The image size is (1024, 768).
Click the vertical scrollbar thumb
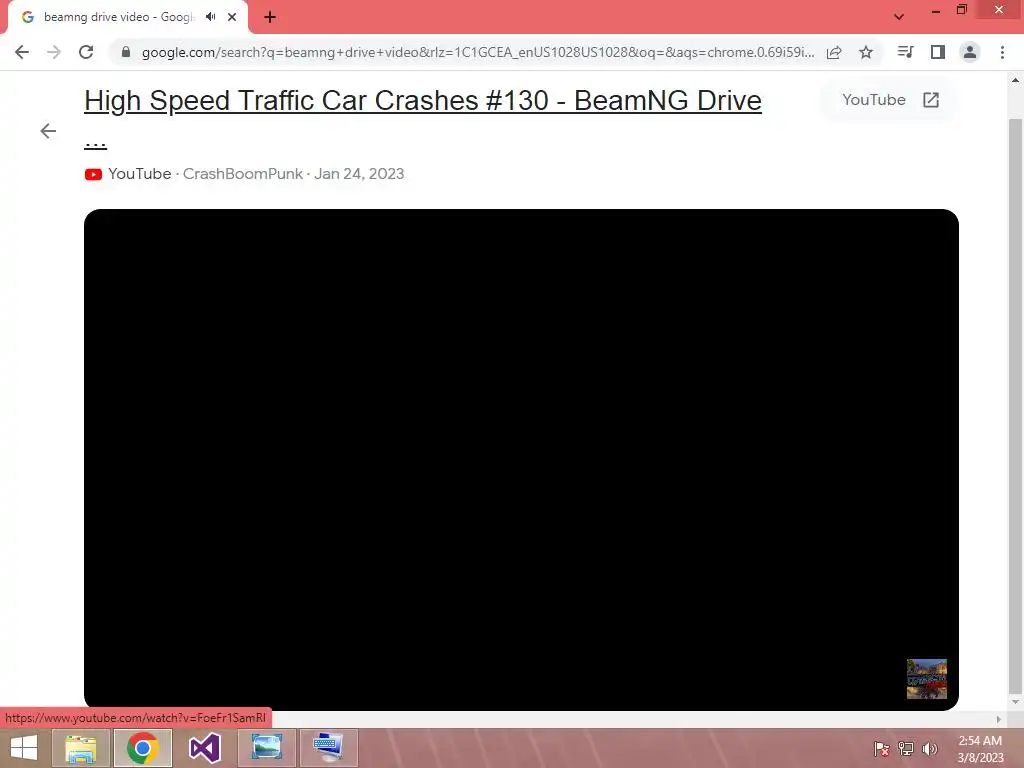click(1015, 405)
